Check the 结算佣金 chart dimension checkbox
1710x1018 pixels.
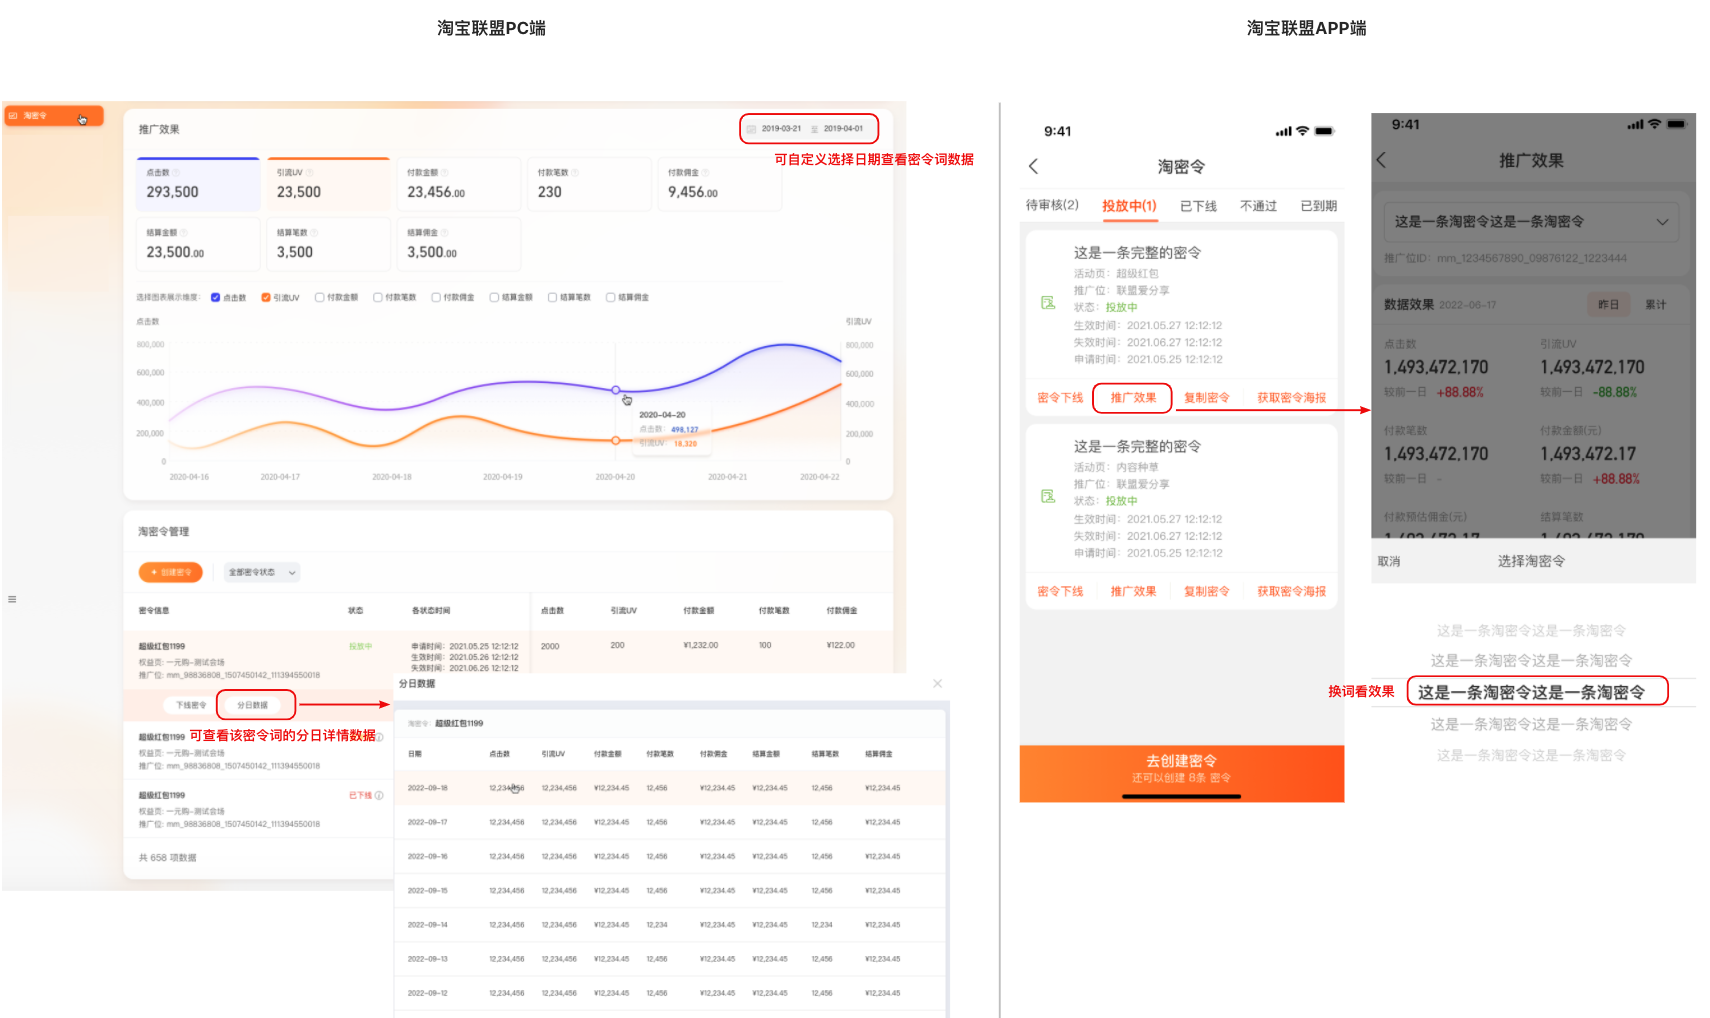[610, 297]
